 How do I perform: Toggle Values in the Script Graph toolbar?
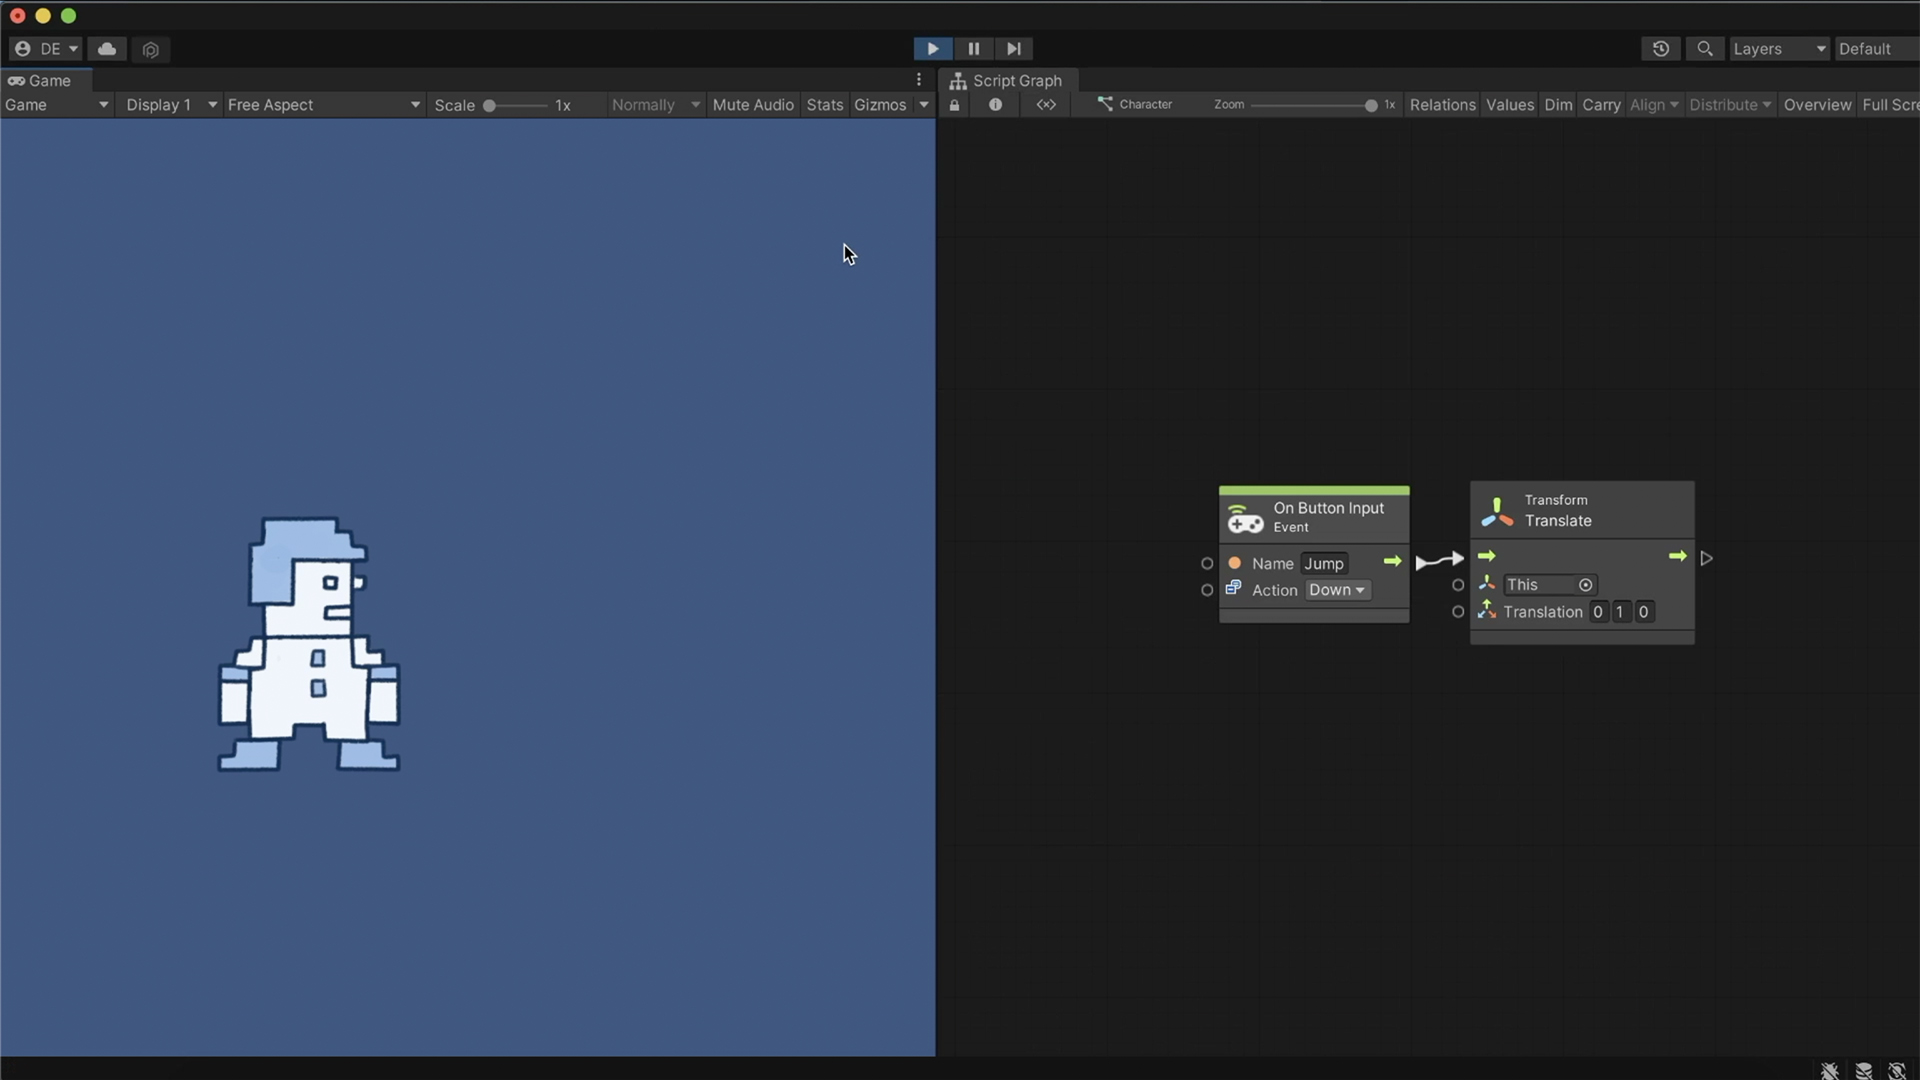(x=1509, y=104)
